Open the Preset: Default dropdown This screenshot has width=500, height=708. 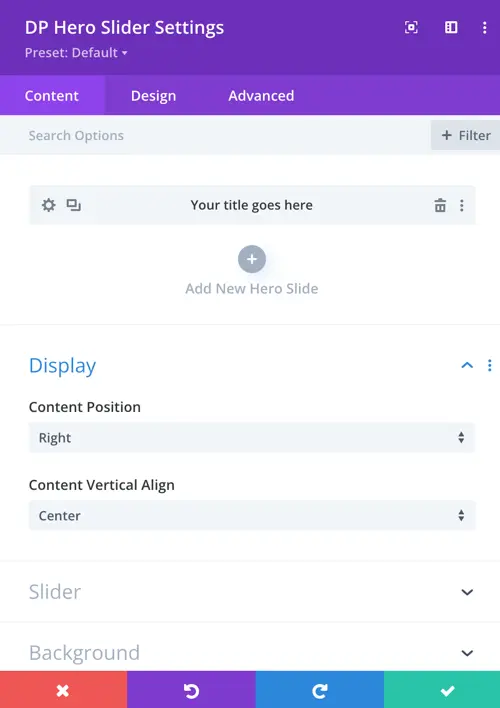76,53
